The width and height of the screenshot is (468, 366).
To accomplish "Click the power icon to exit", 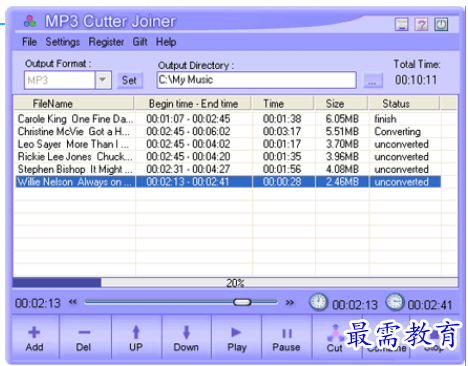I will point(441,25).
